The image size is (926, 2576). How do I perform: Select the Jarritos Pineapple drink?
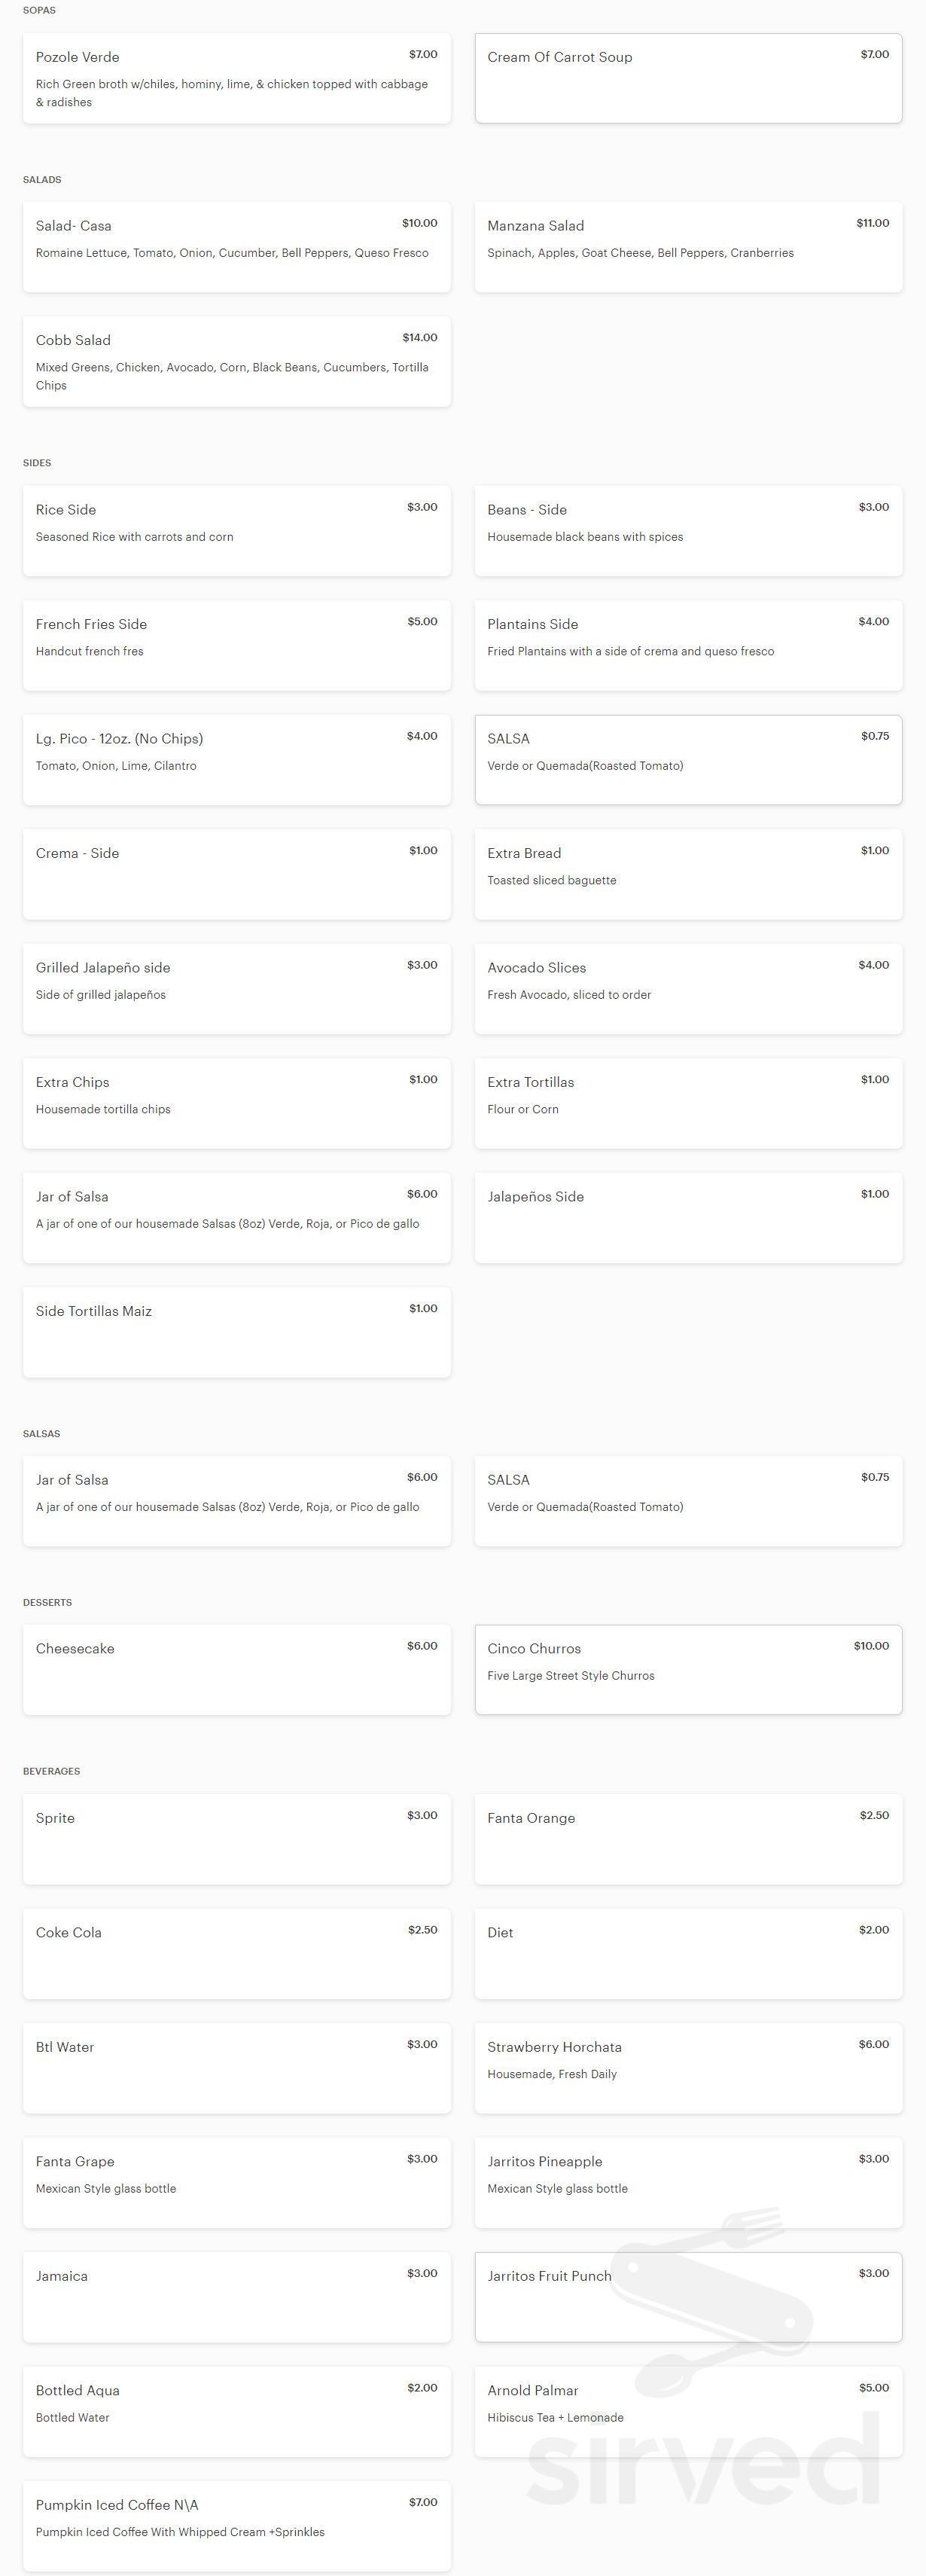688,2183
